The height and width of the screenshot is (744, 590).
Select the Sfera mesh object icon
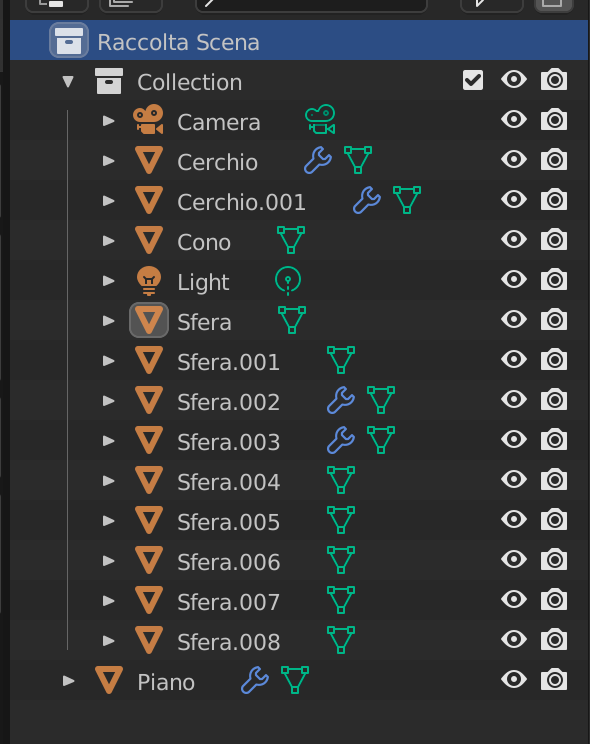149,320
